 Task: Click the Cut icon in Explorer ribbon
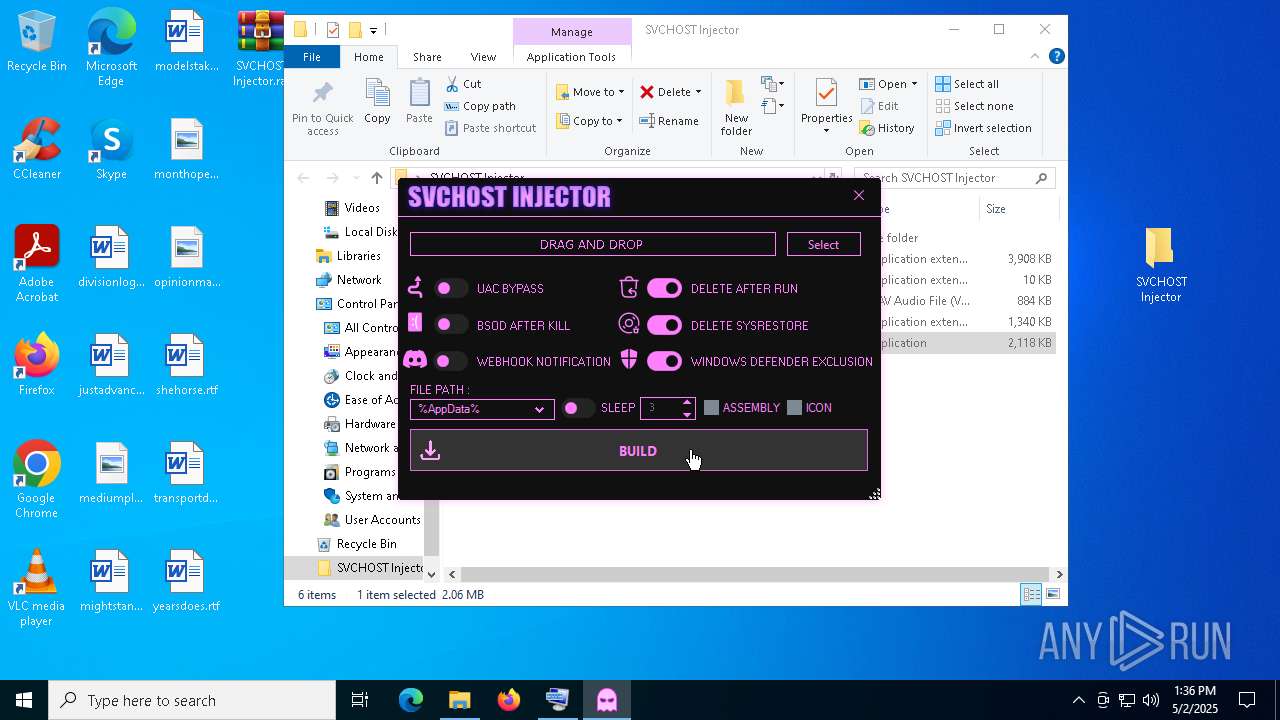pyautogui.click(x=452, y=84)
